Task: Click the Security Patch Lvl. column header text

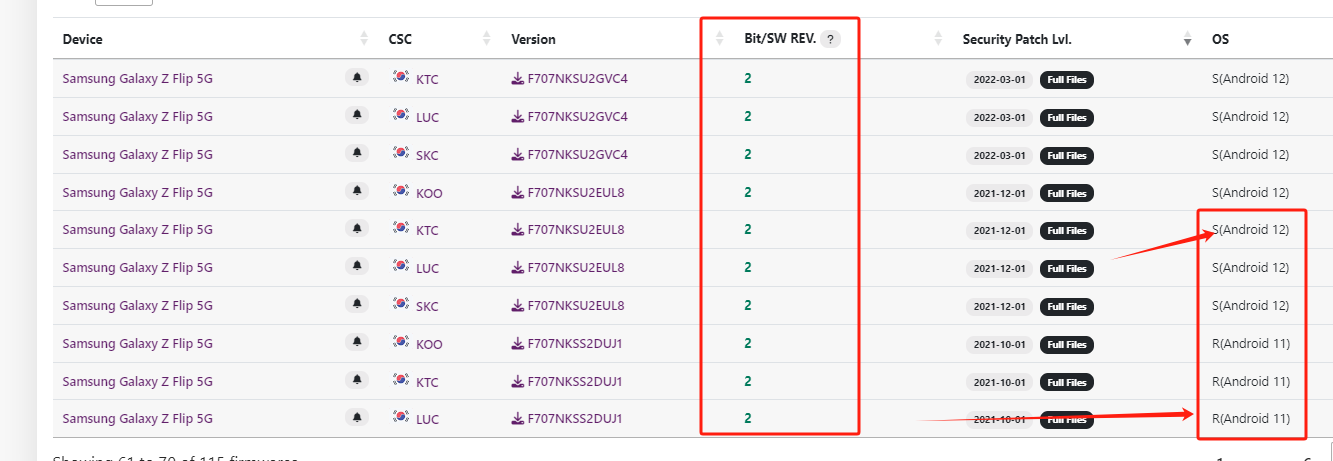Action: (x=1017, y=39)
